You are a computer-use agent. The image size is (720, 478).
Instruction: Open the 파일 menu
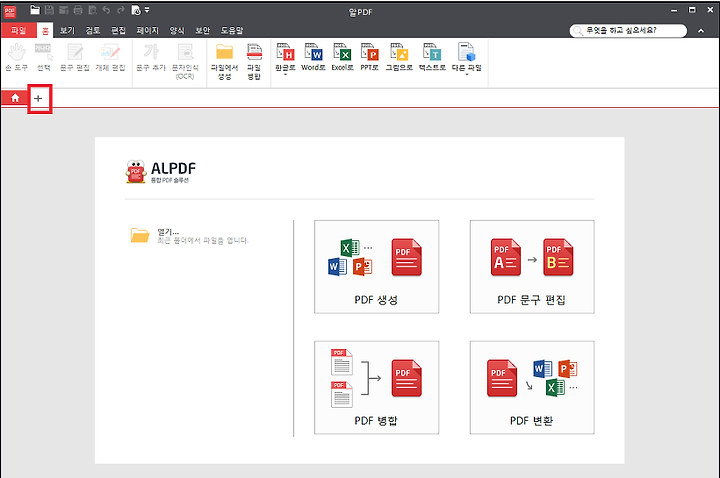[x=18, y=30]
